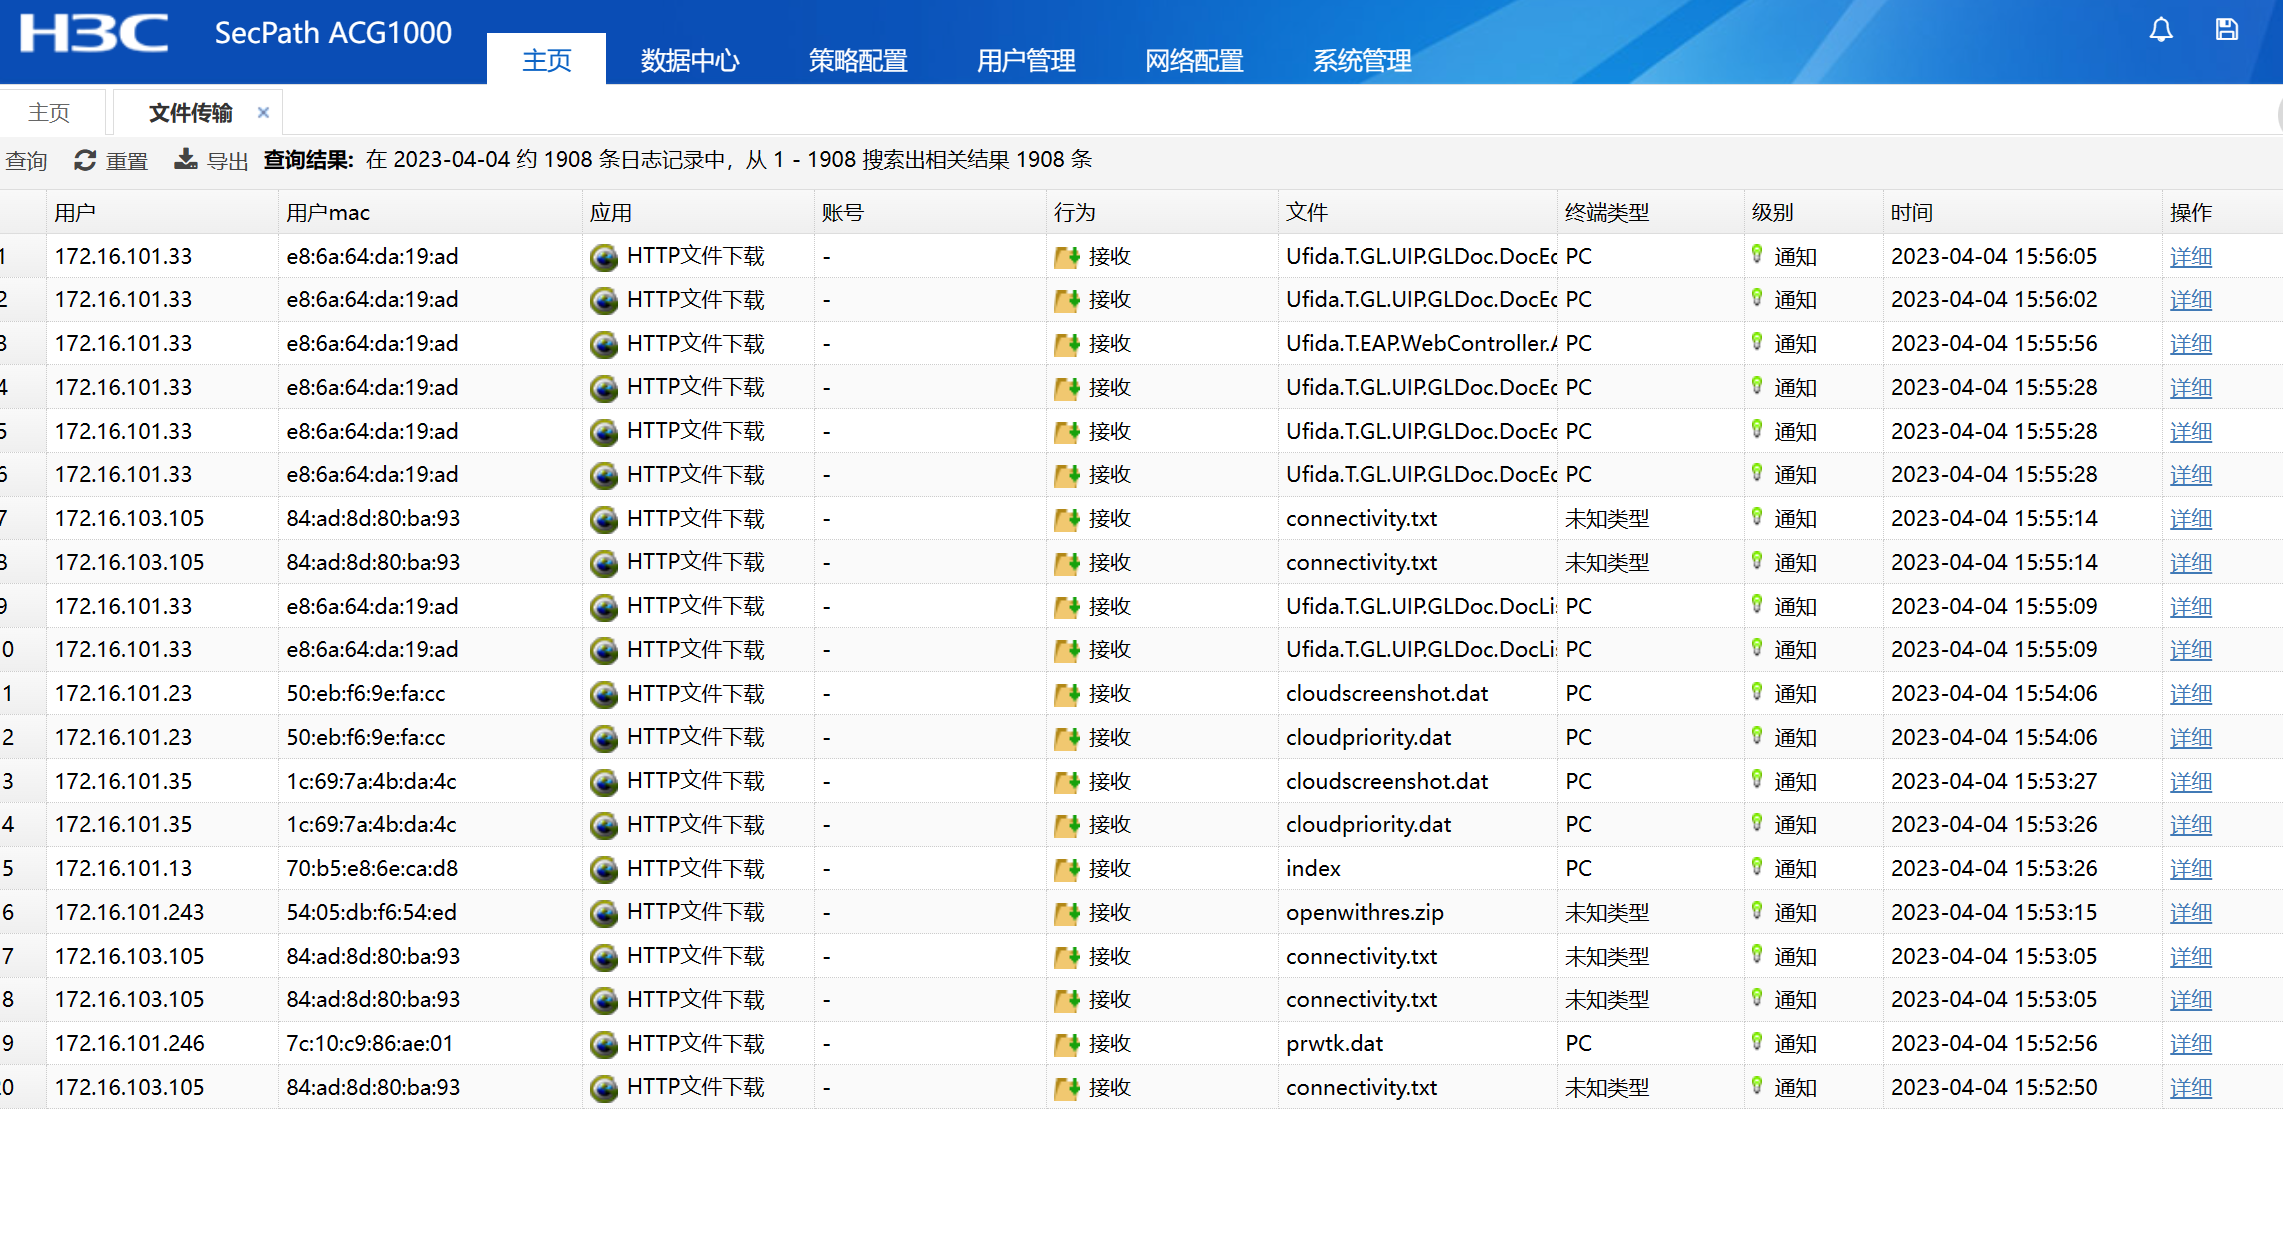Viewport: 2283px width, 1234px height.
Task: Click the reset refresh icon
Action: [85, 160]
